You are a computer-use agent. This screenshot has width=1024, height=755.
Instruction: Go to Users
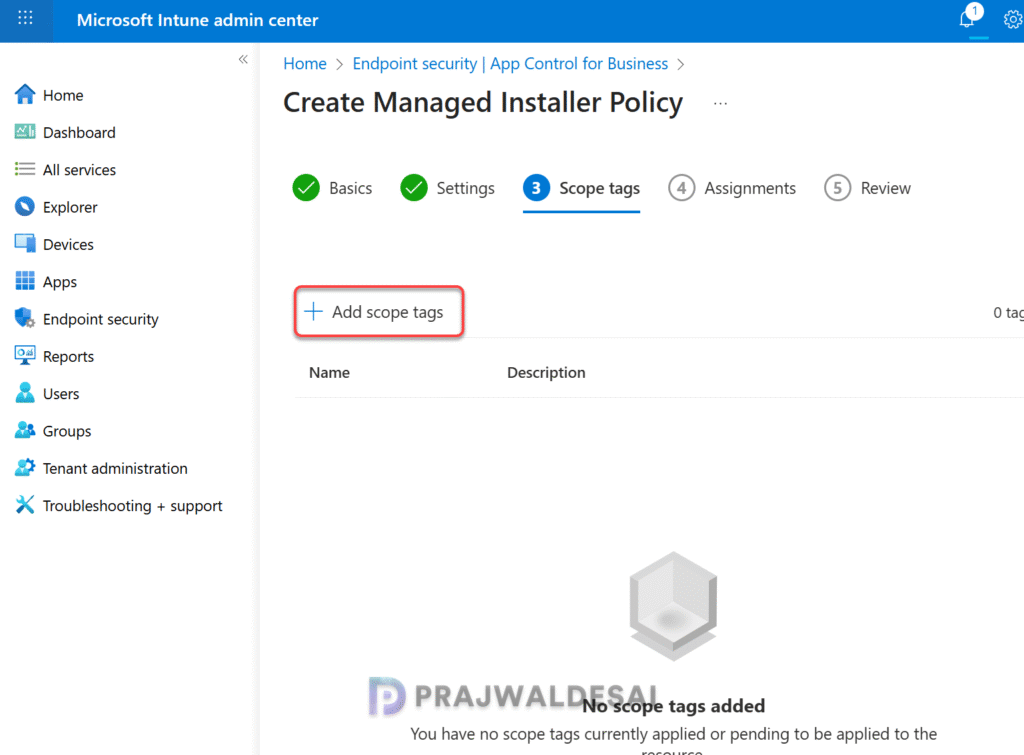pos(61,394)
